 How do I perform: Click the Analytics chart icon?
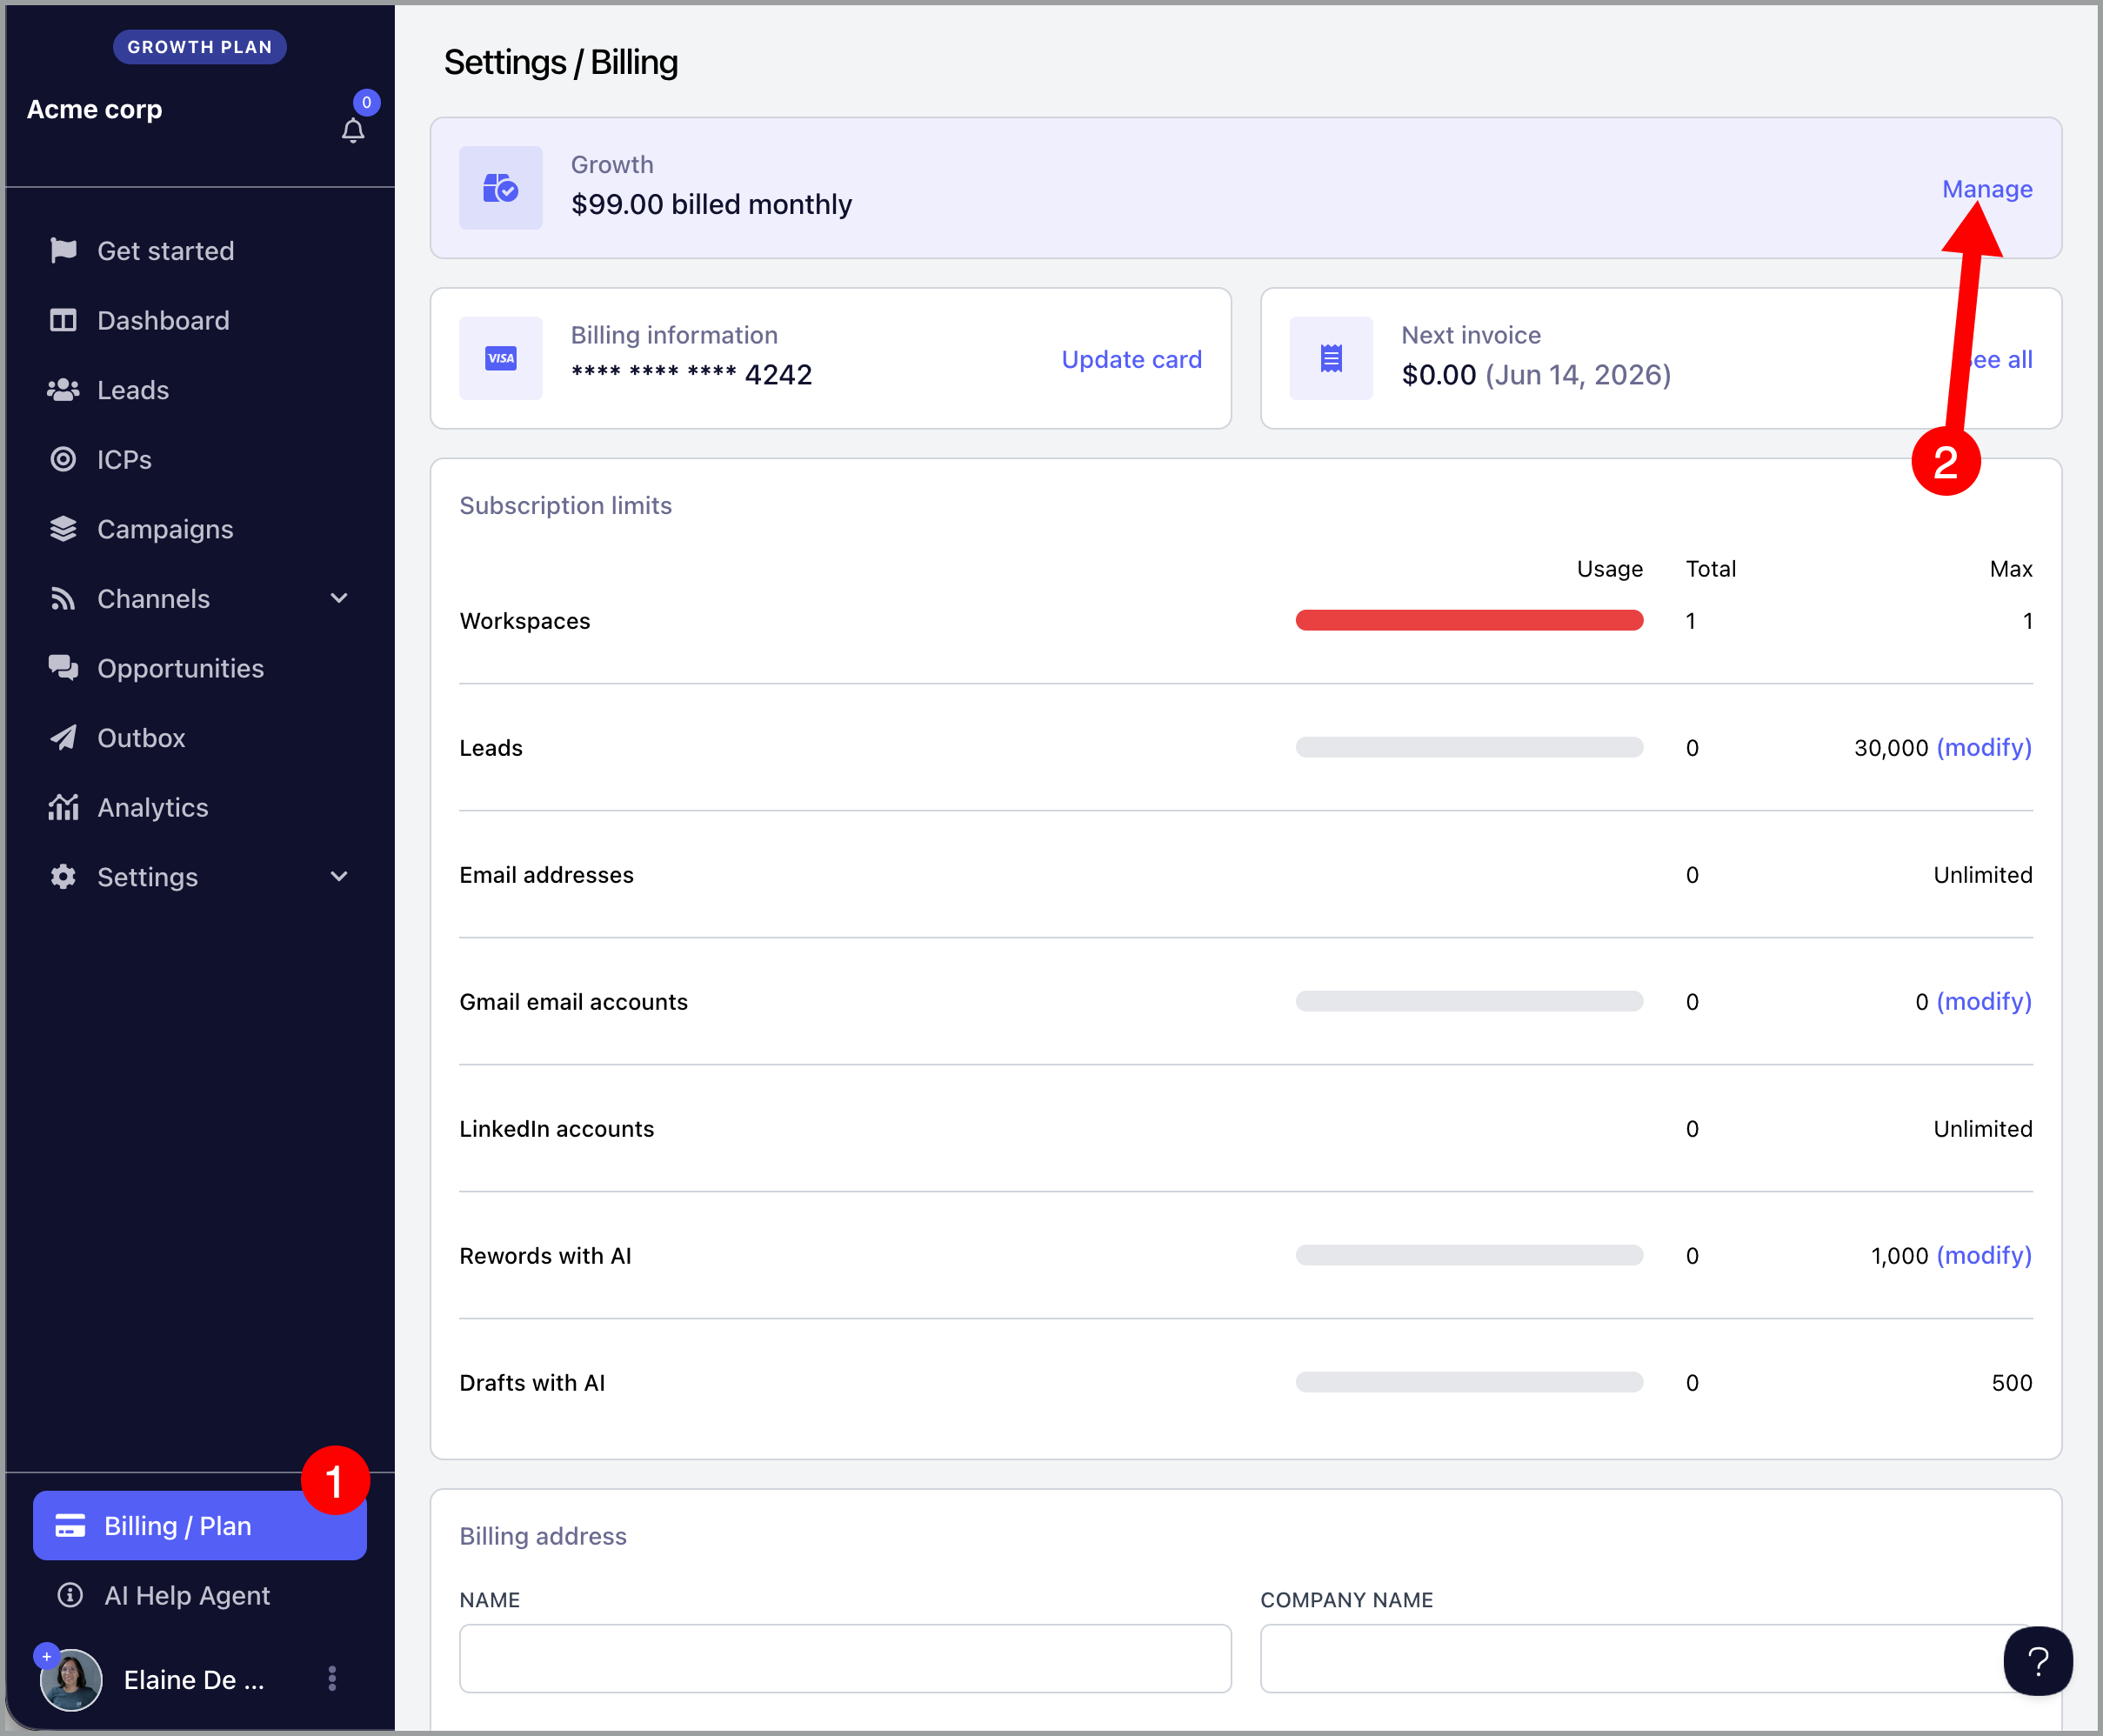pos(63,807)
